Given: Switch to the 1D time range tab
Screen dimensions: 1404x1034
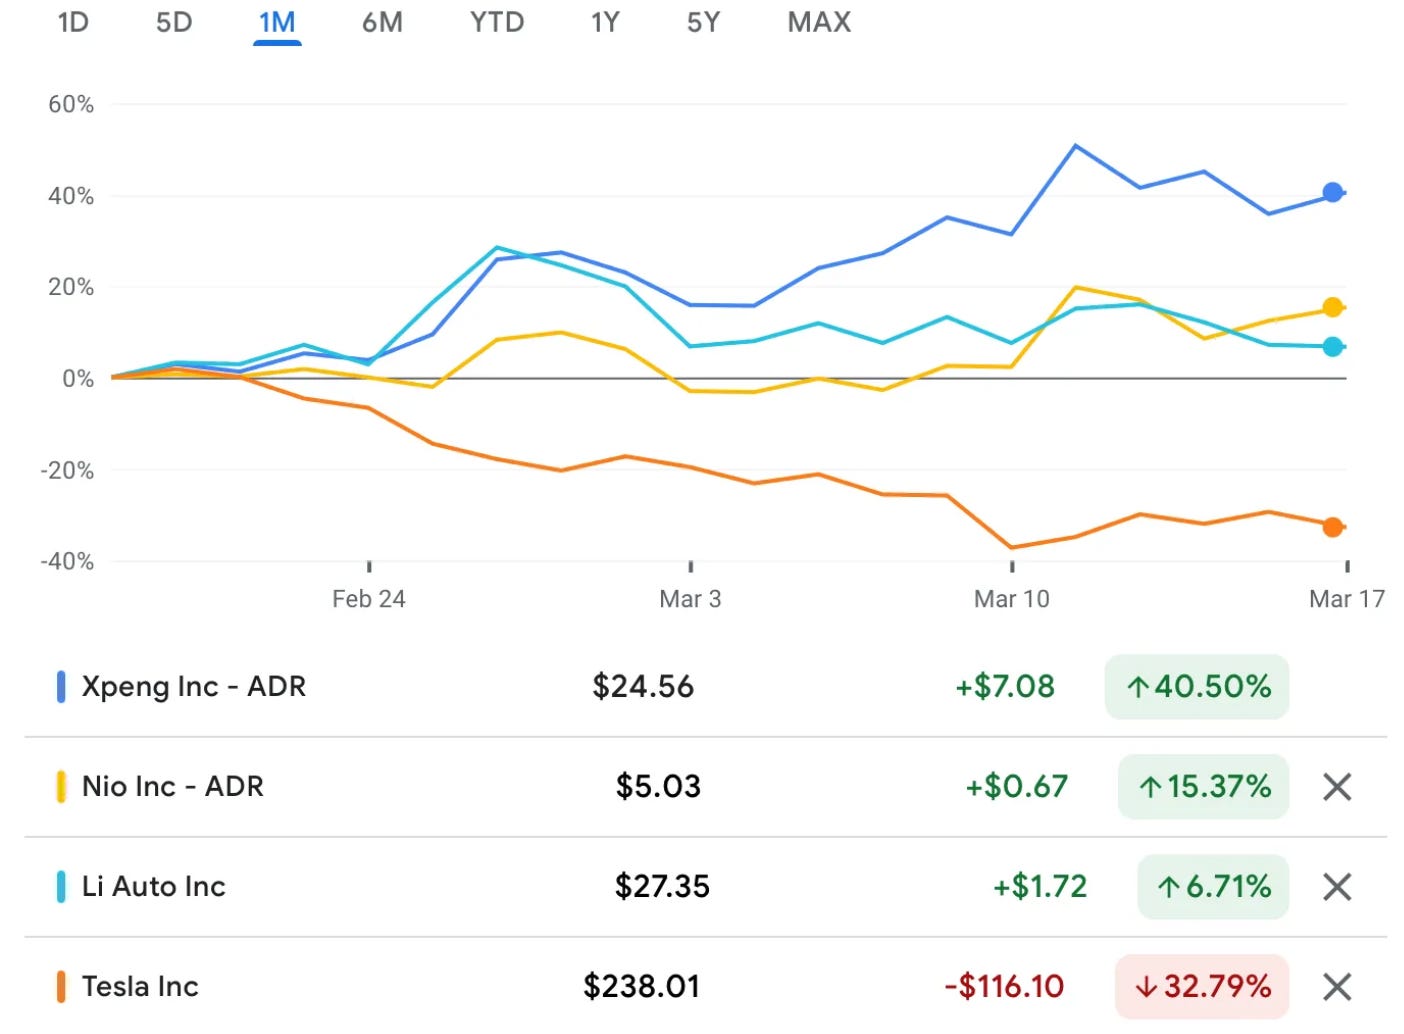Looking at the screenshot, I should click(x=73, y=22).
